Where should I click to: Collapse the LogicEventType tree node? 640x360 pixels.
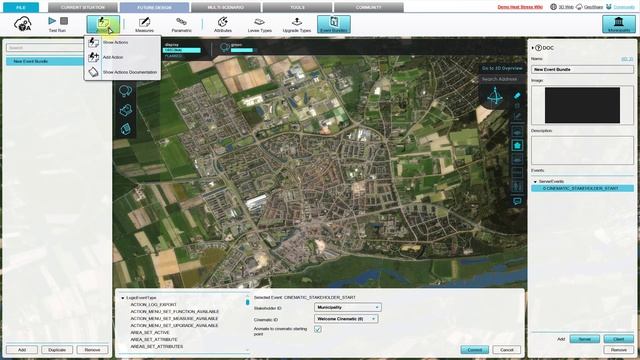tap(122, 298)
